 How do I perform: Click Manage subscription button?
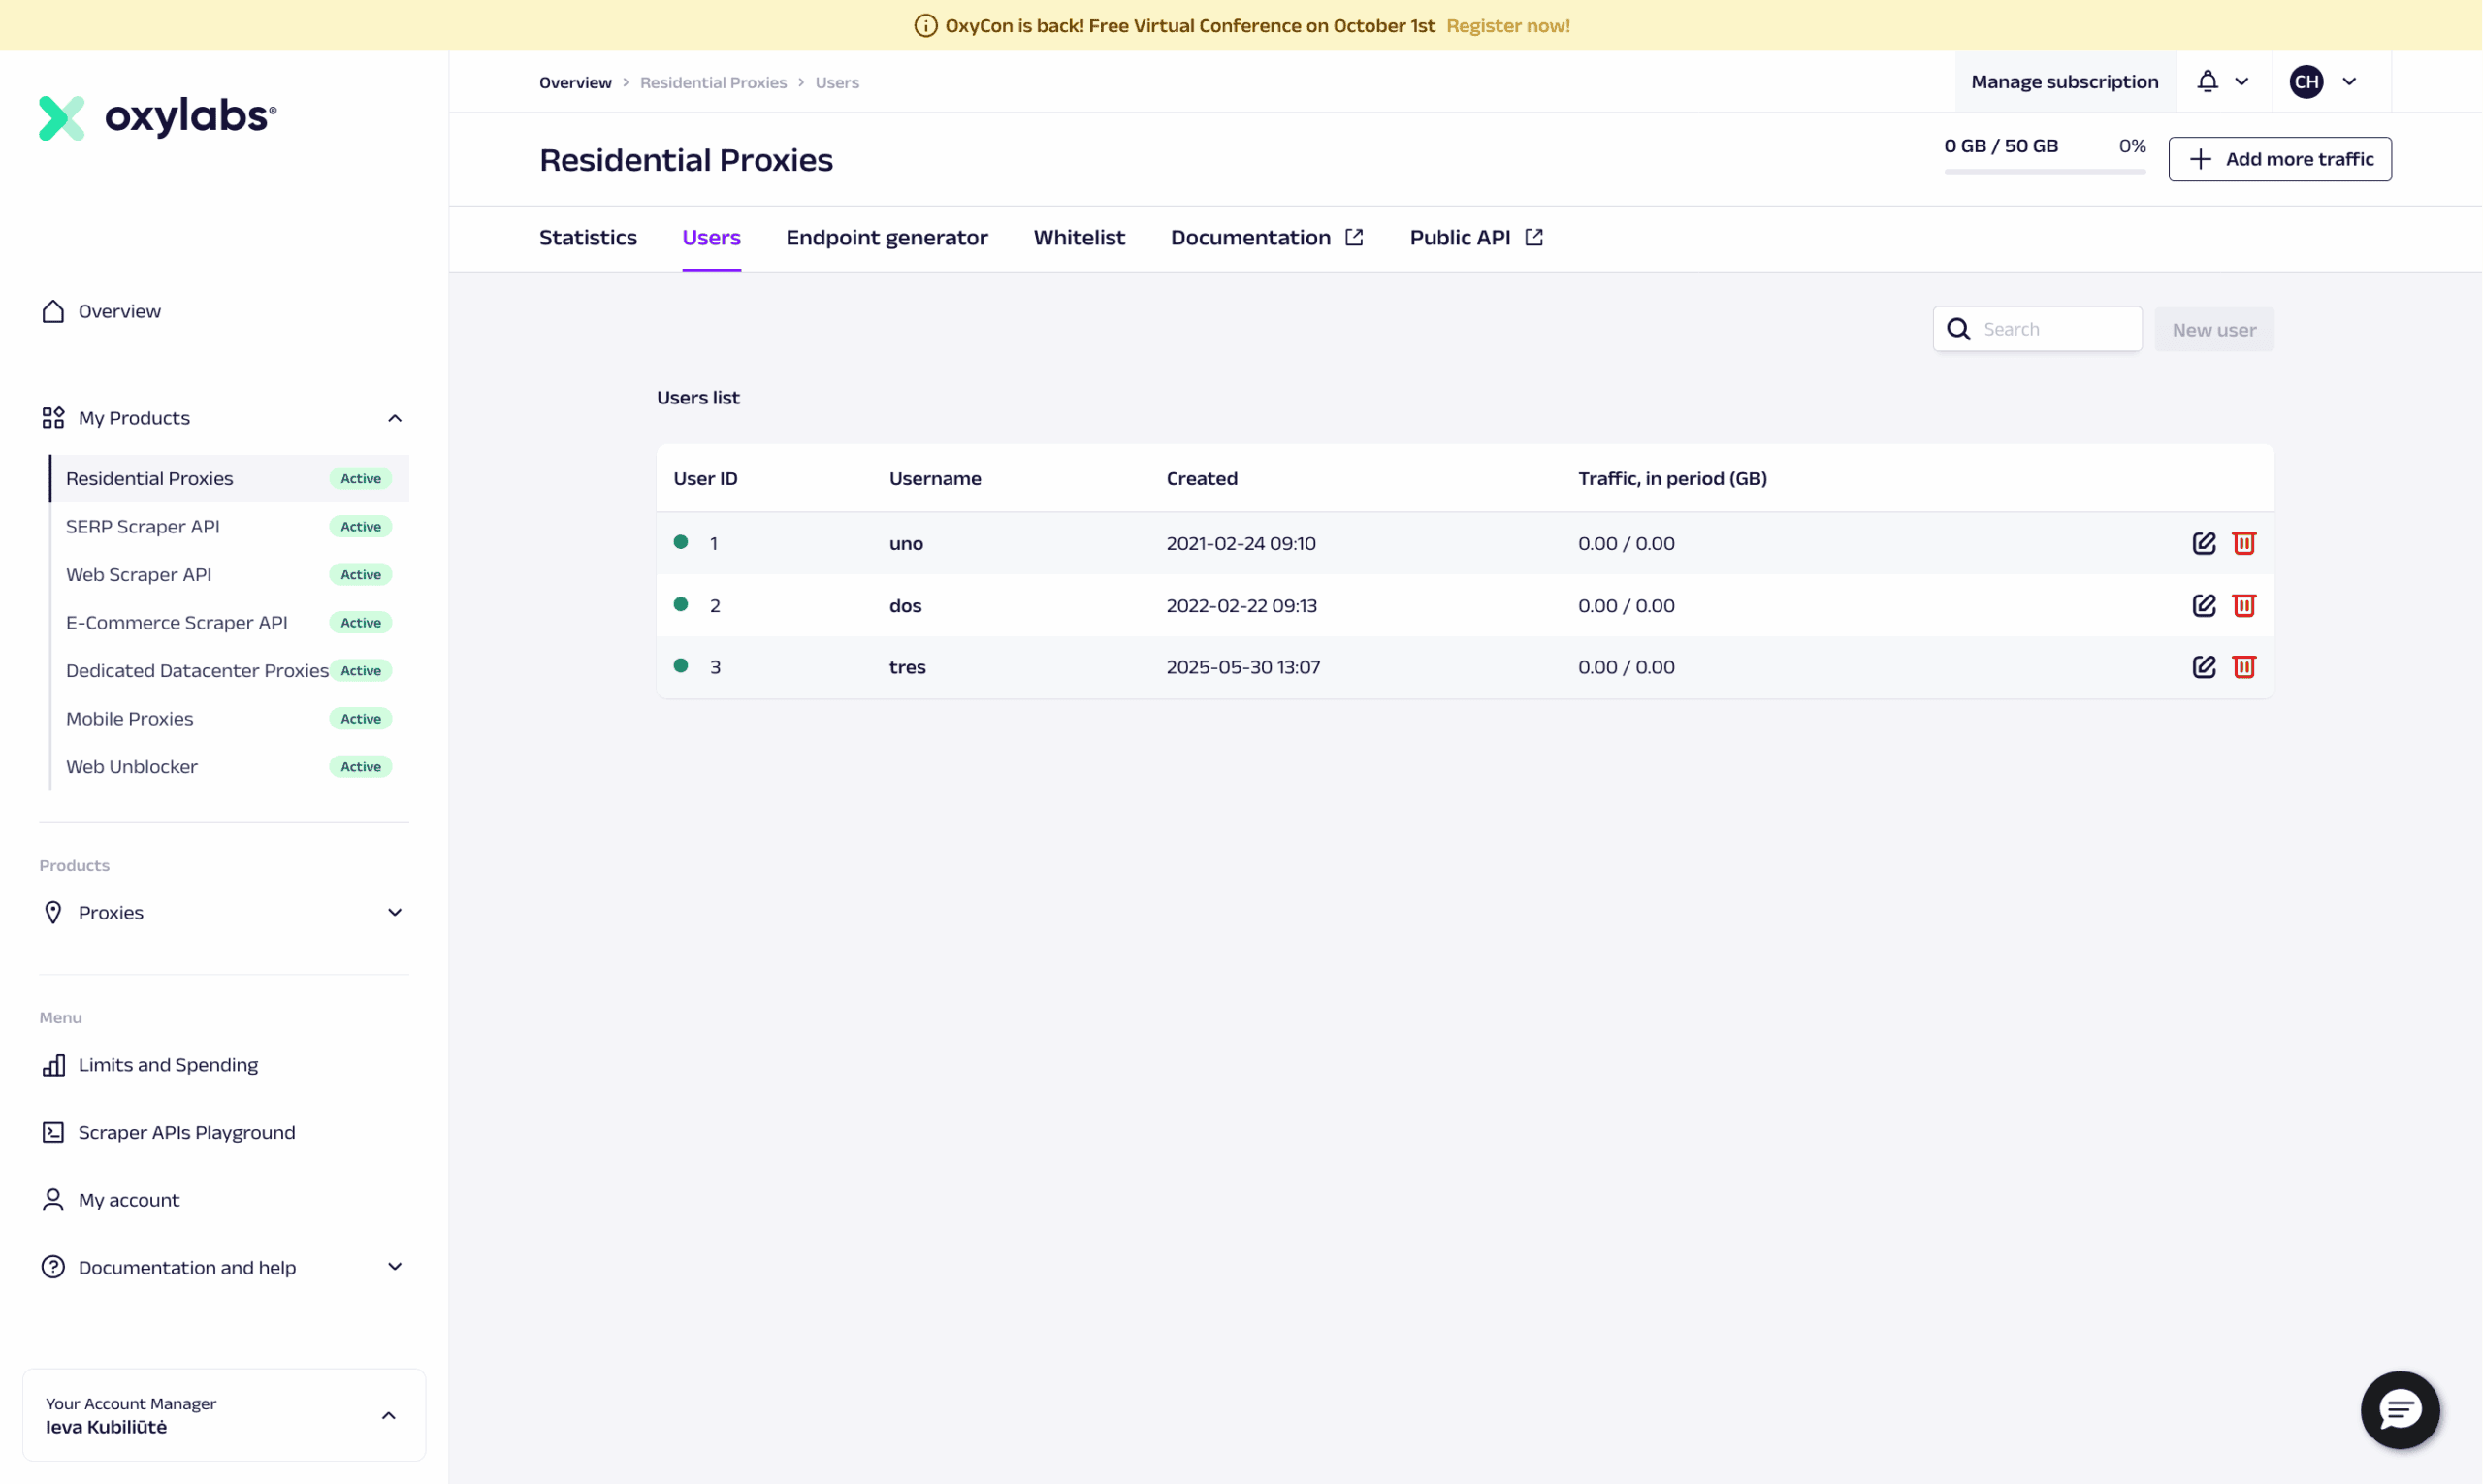tap(2065, 82)
